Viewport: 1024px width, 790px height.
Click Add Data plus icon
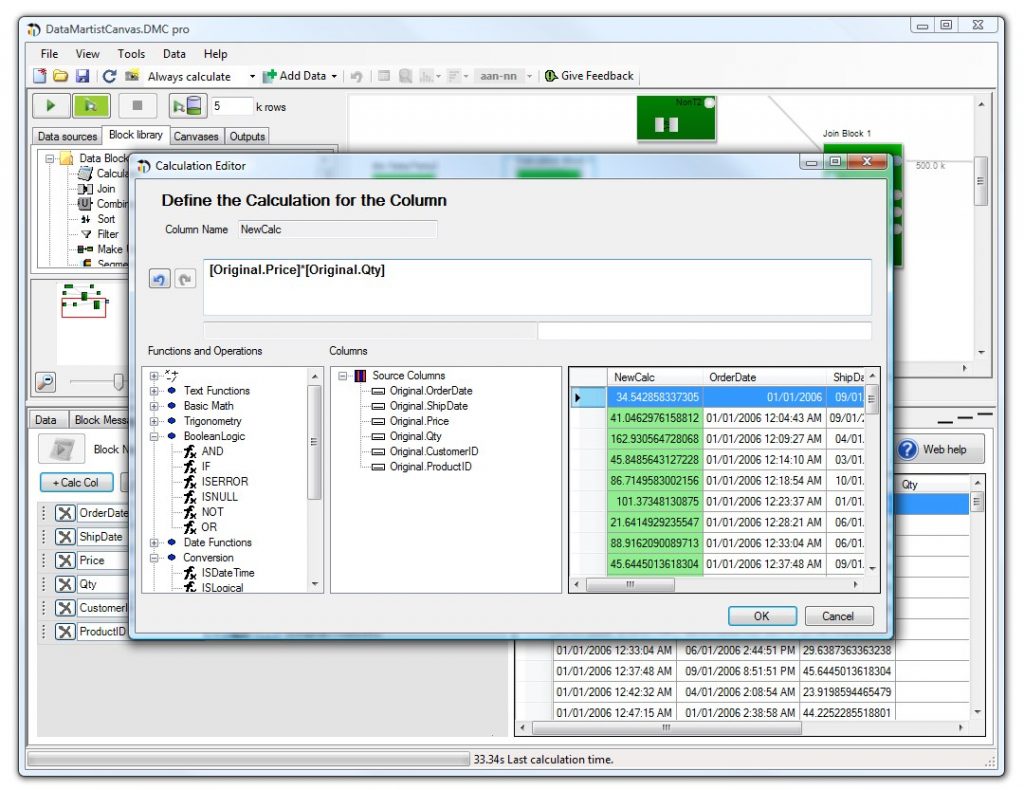[x=269, y=76]
